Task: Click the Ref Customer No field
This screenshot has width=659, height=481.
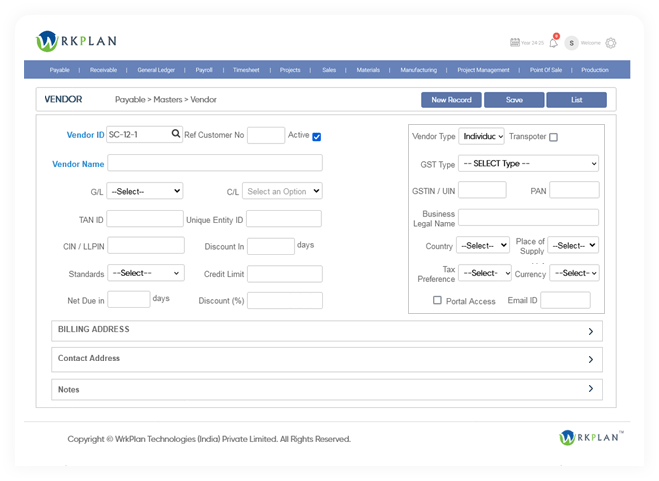Action: click(266, 135)
